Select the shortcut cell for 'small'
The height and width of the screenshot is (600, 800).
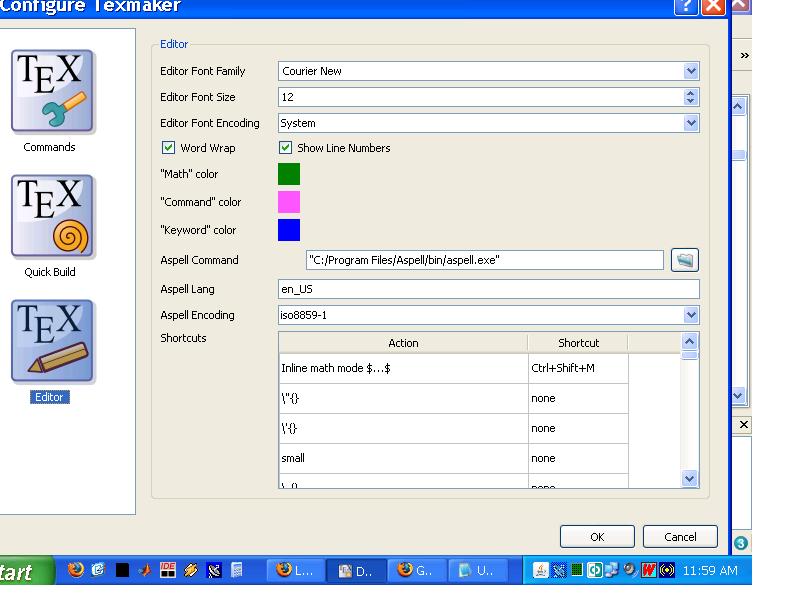point(578,458)
